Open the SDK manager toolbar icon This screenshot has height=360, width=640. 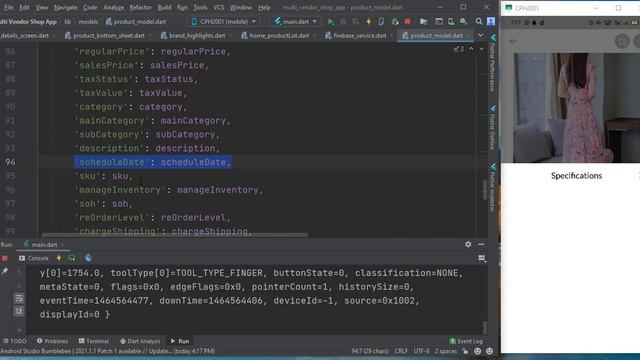(x=464, y=21)
